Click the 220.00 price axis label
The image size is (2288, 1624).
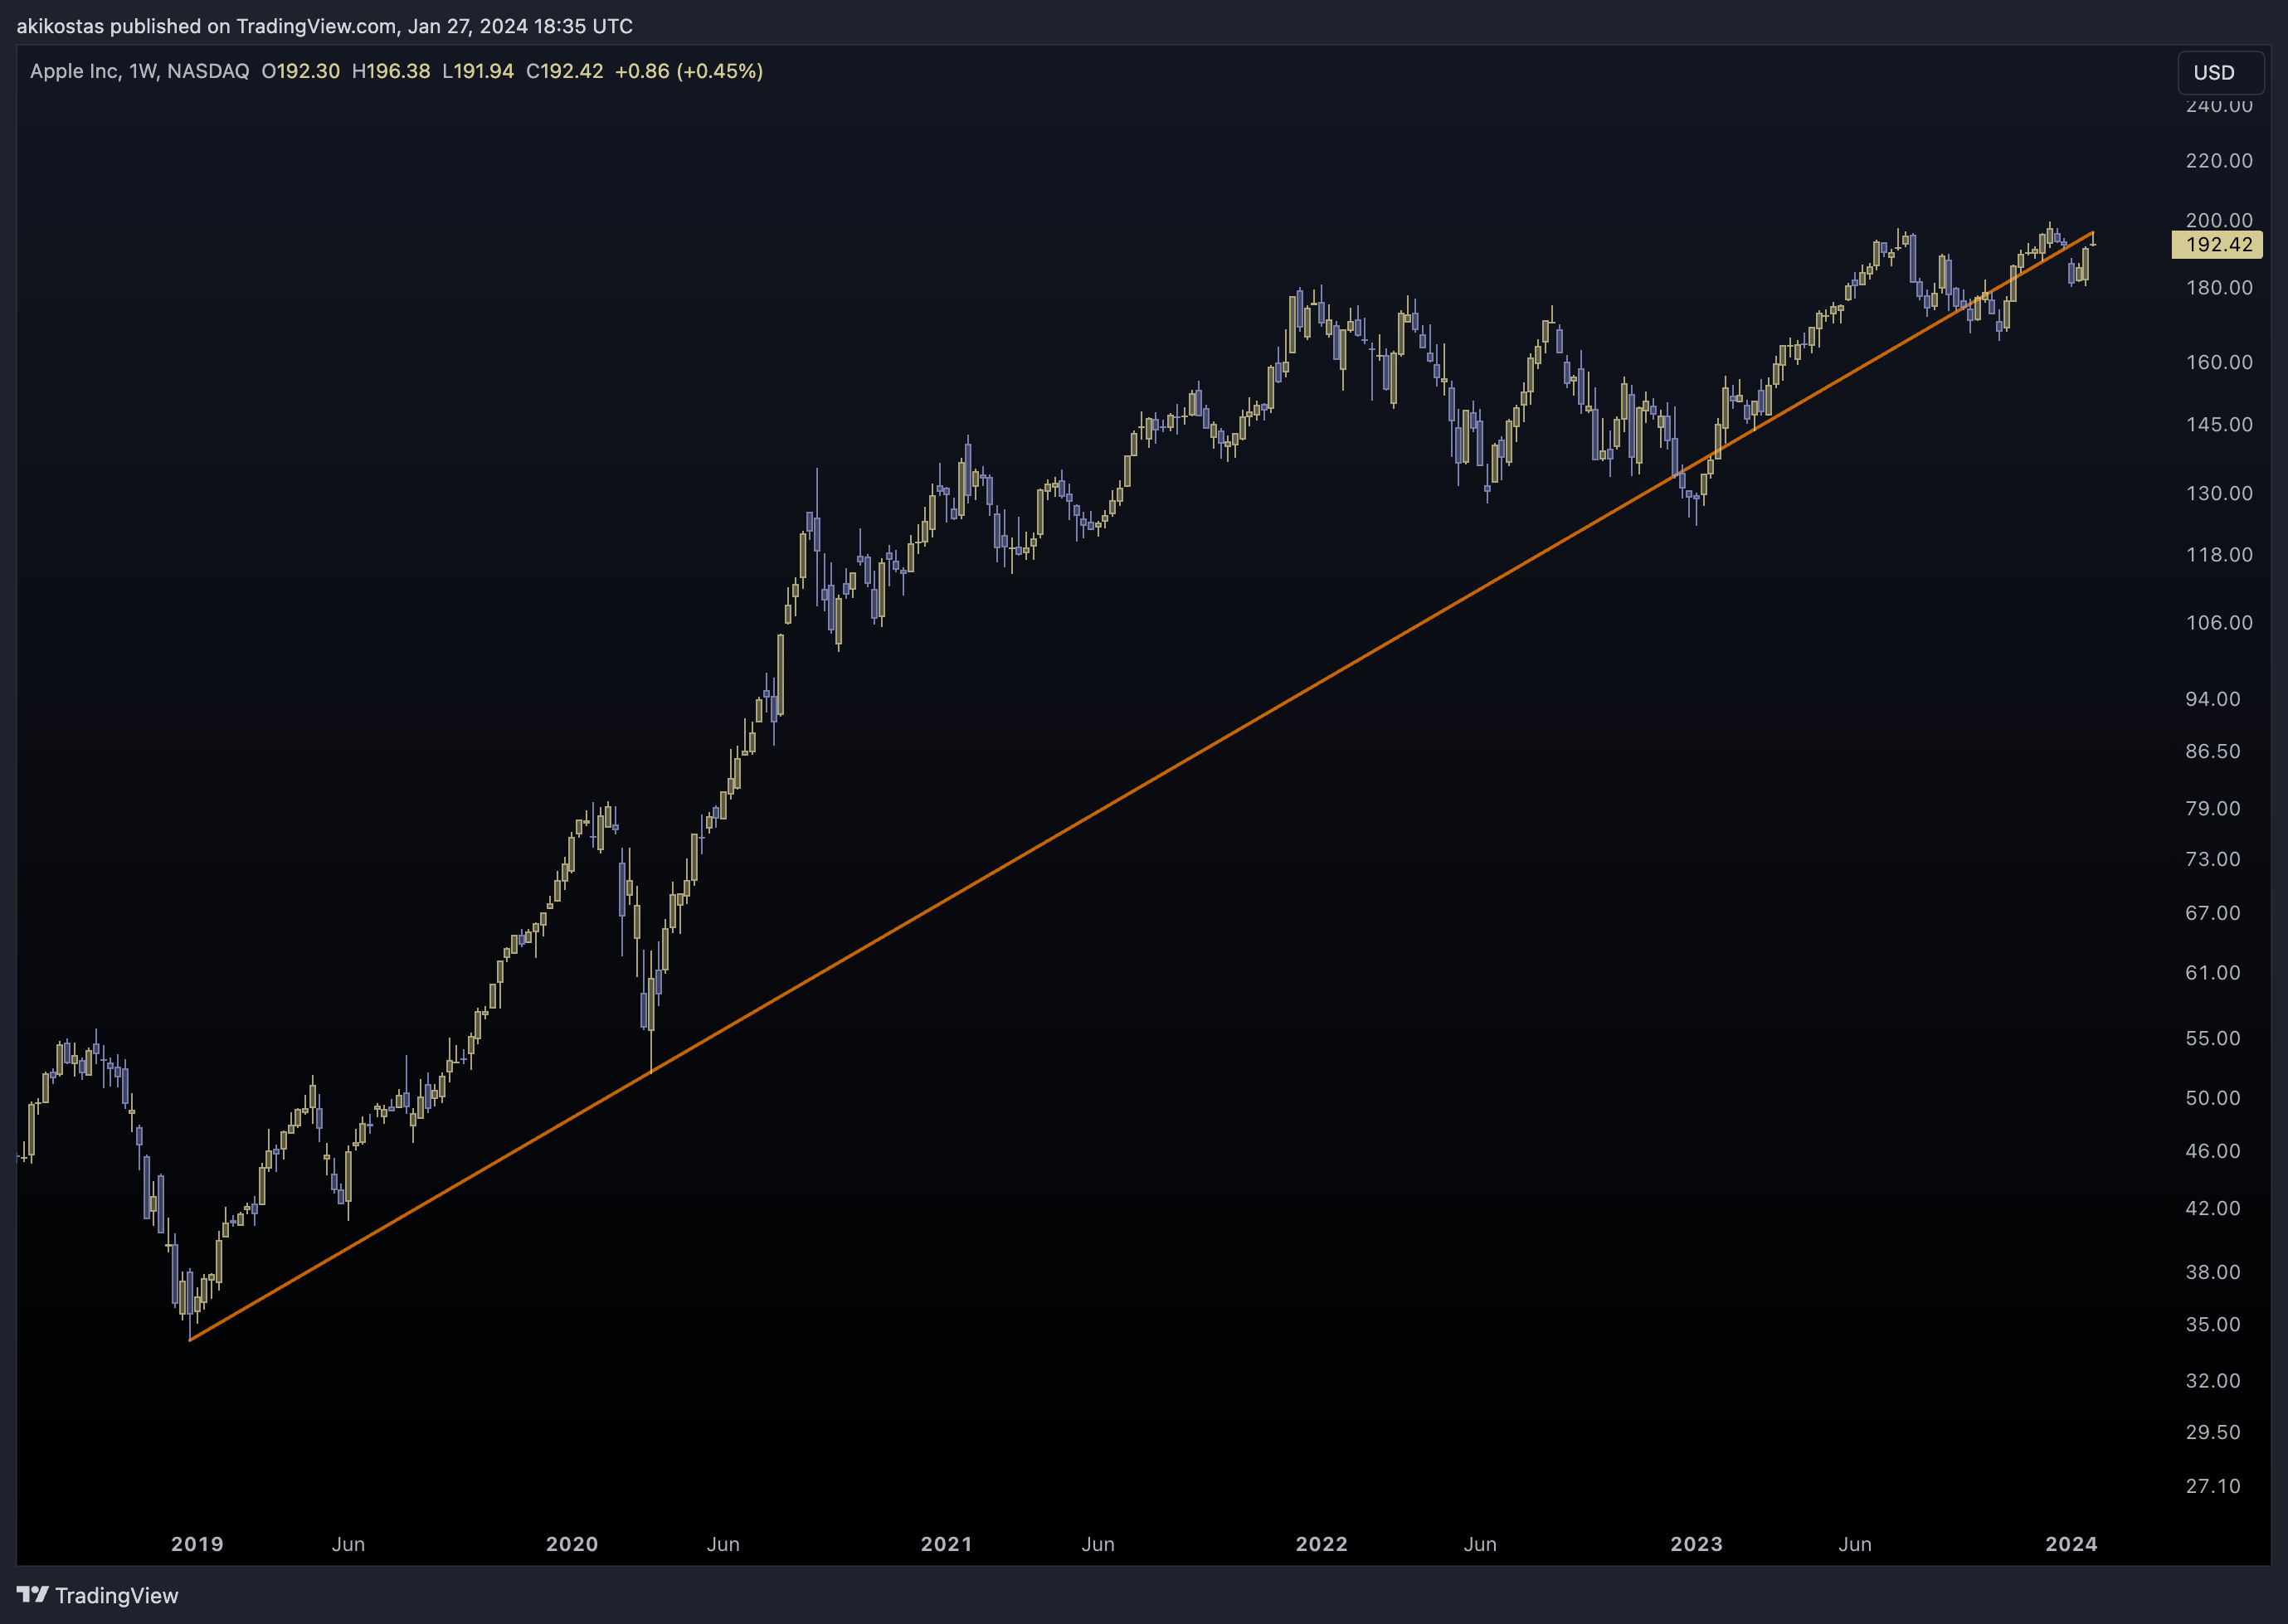(2219, 161)
